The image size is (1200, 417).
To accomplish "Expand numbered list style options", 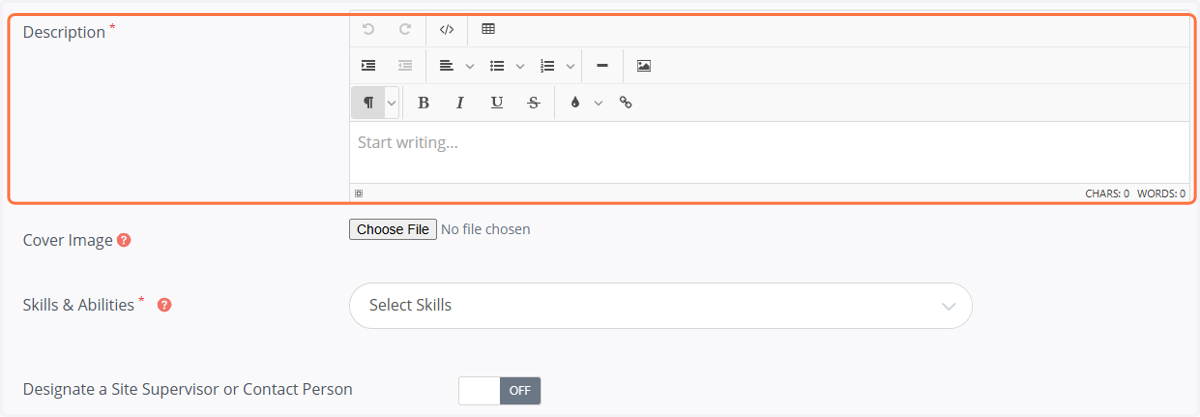I will (570, 66).
